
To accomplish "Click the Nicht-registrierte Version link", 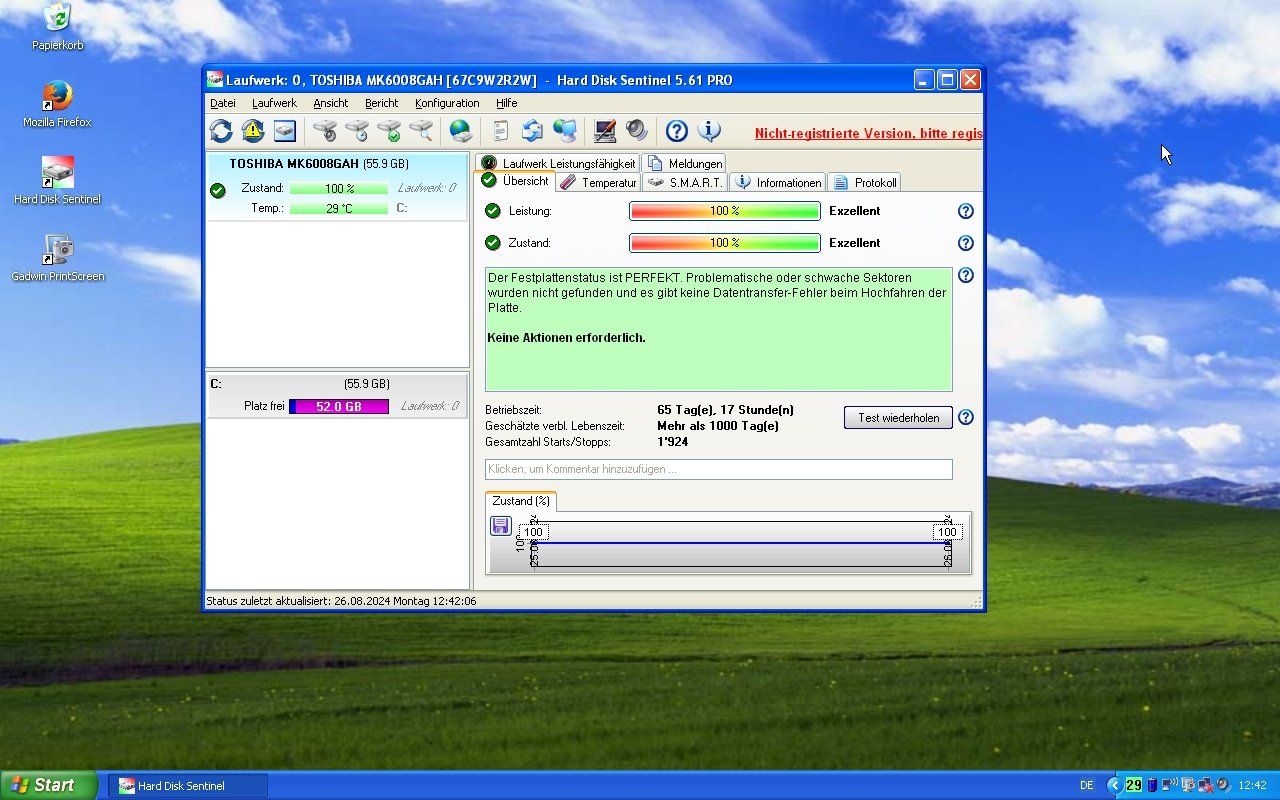I will (868, 133).
